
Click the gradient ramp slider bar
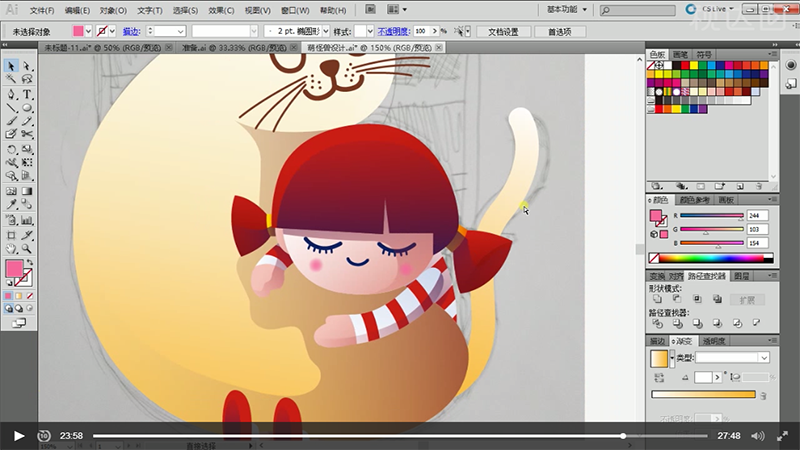(703, 394)
